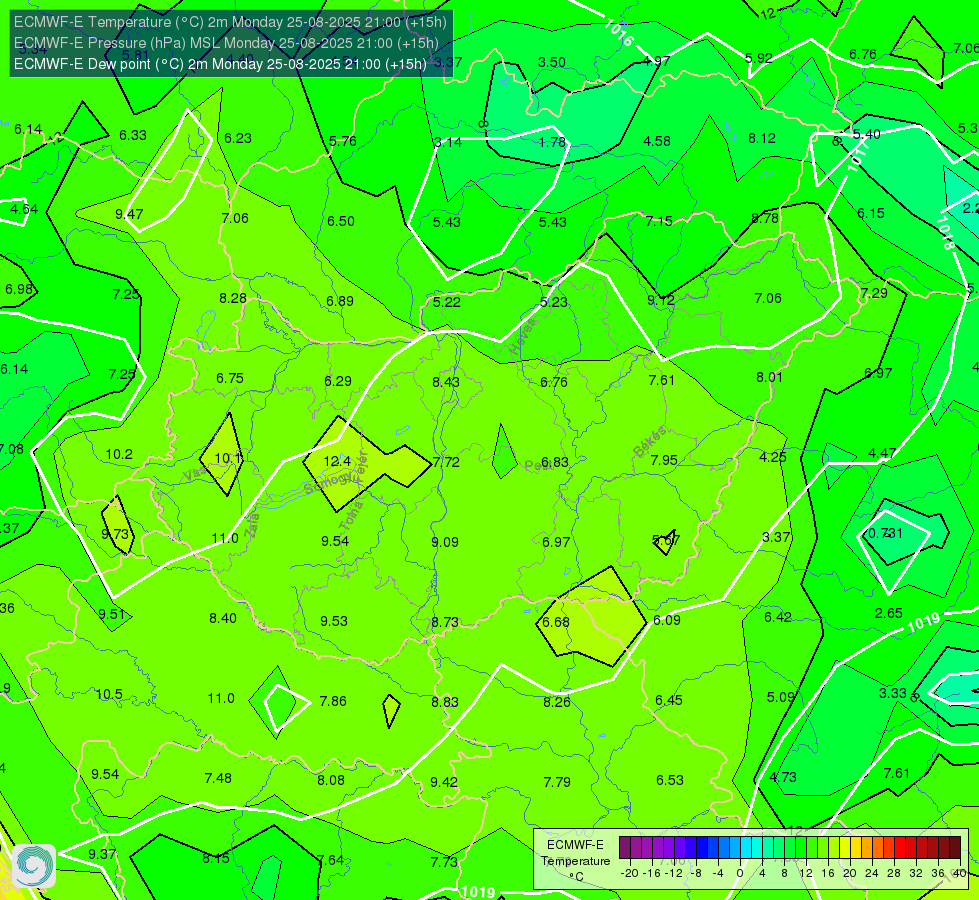Click the 6.68 temperature value
The height and width of the screenshot is (900, 979).
pos(556,622)
